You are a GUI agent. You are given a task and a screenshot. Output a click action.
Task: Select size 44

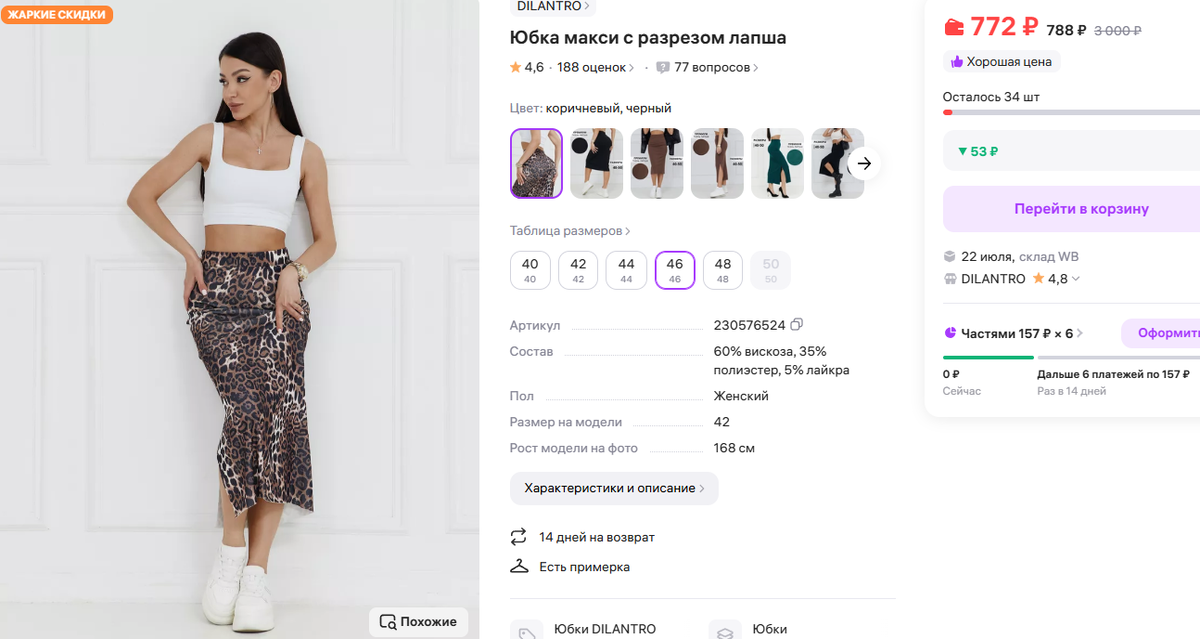626,270
